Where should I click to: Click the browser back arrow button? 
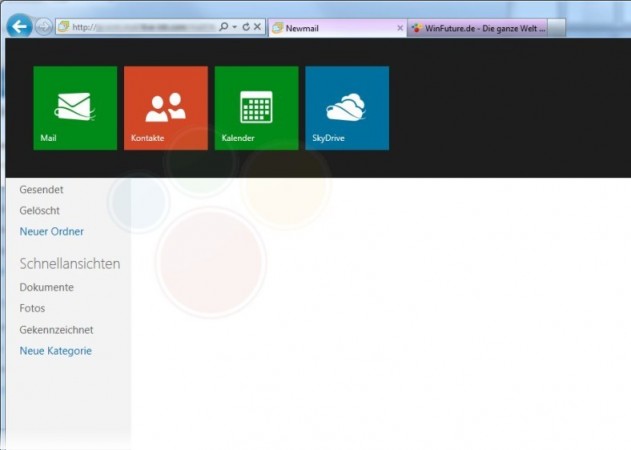point(18,28)
